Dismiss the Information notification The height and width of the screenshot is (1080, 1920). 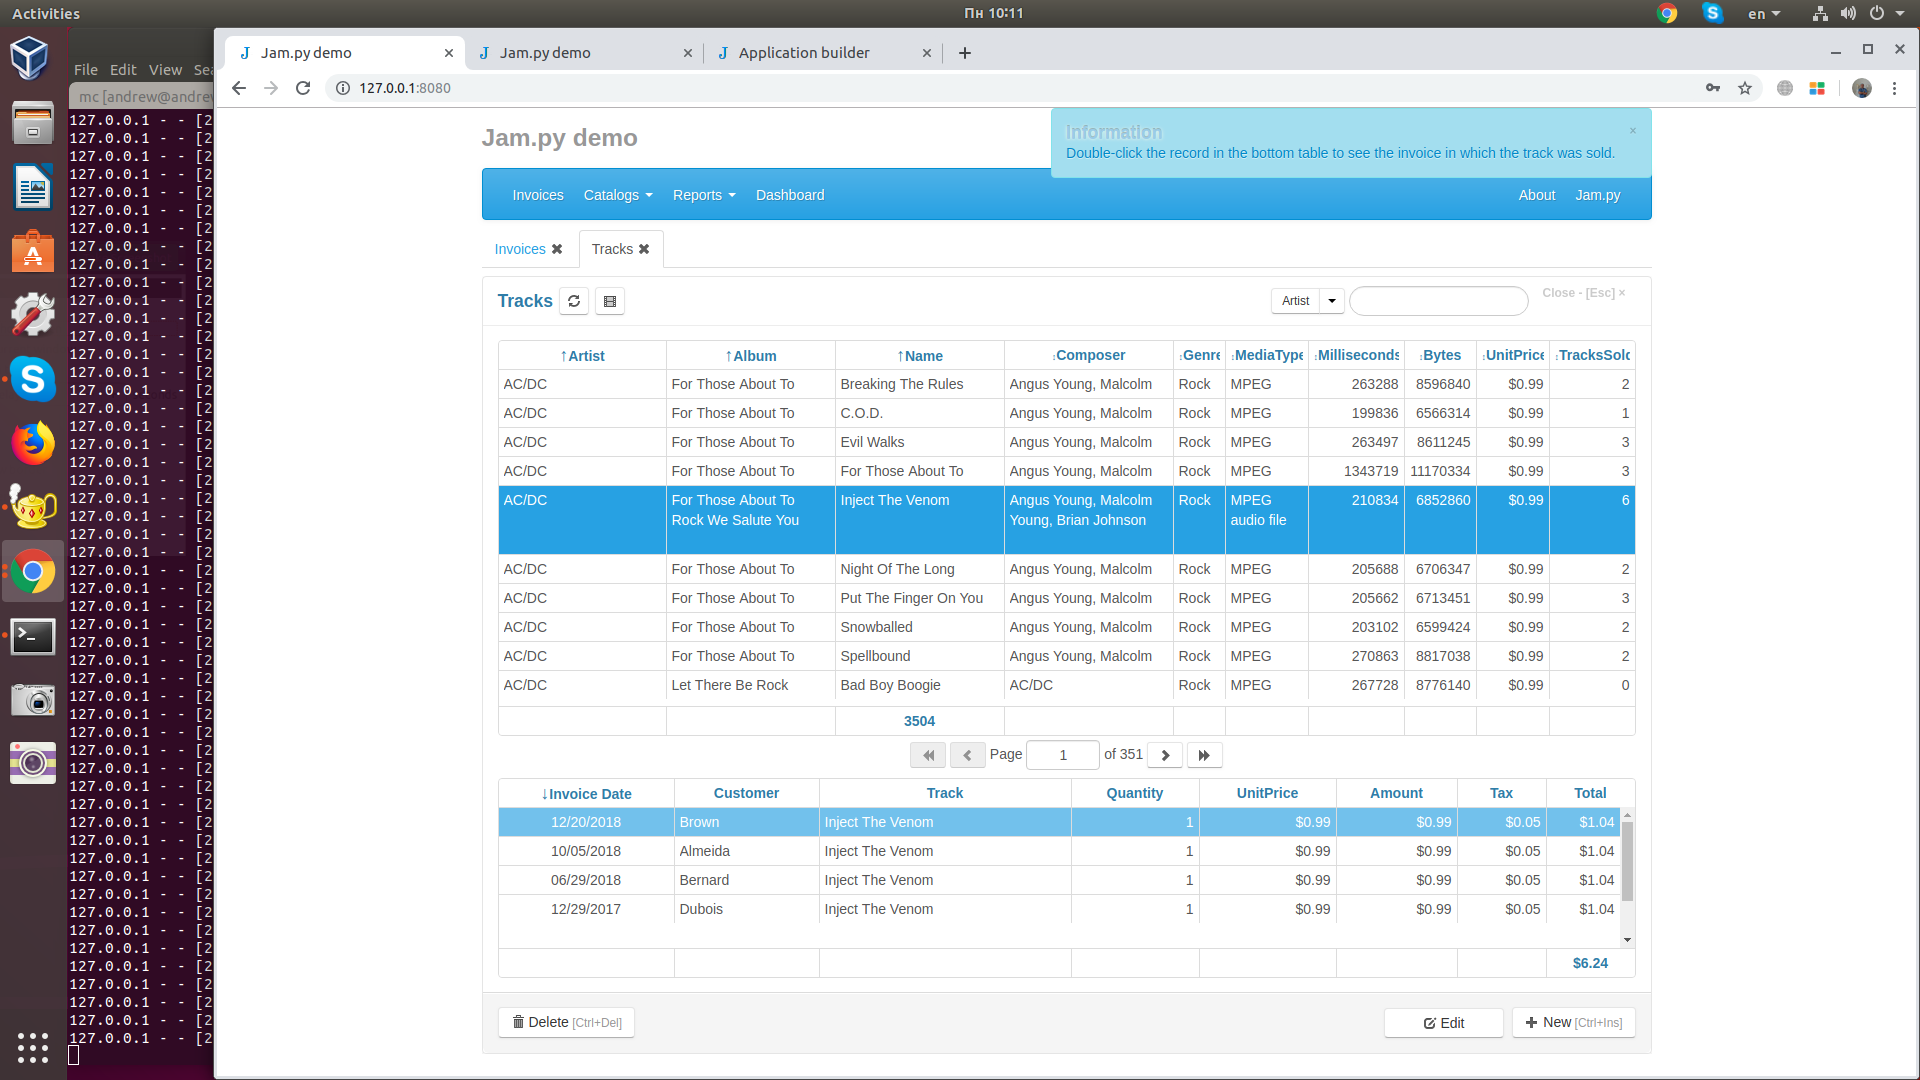(x=1633, y=131)
